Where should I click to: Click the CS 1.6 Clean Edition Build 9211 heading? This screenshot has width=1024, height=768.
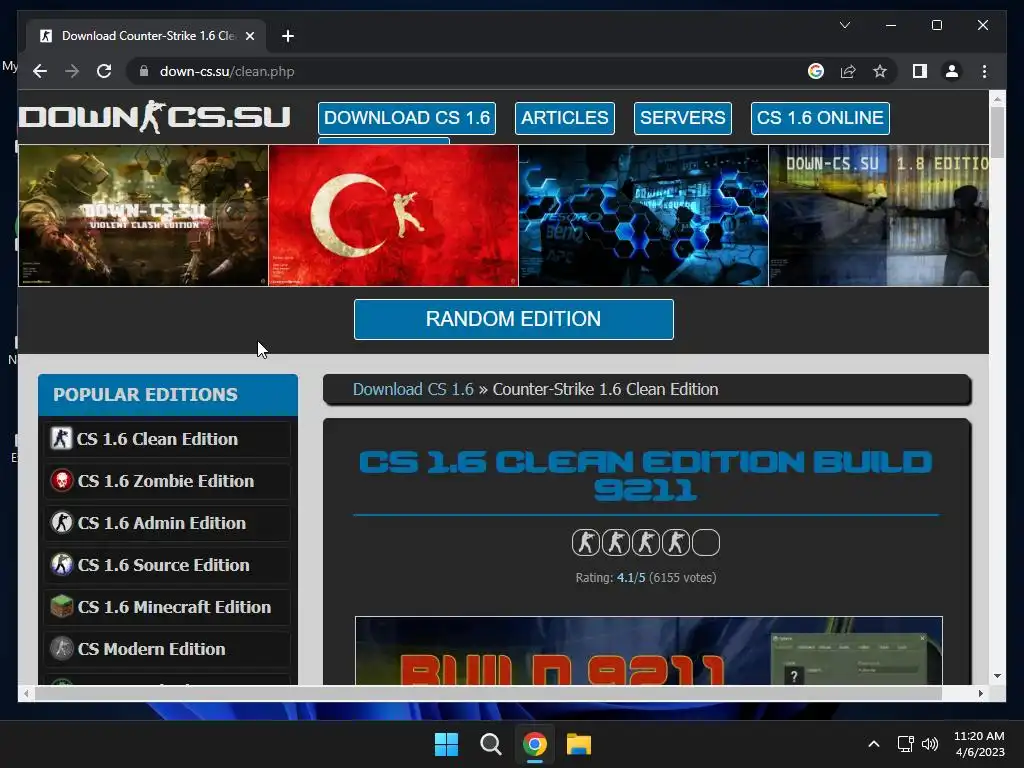pos(645,475)
